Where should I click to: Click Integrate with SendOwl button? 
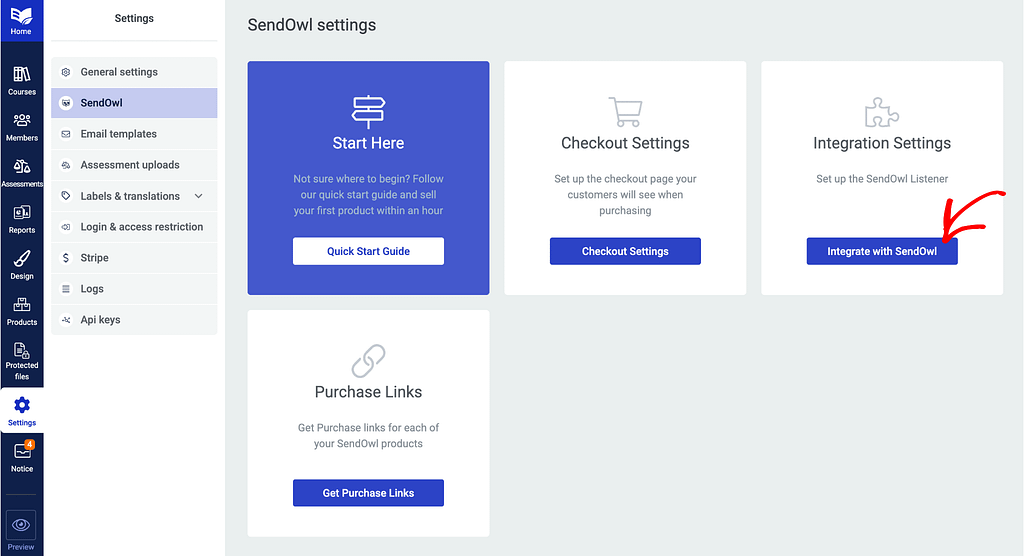[x=882, y=252]
